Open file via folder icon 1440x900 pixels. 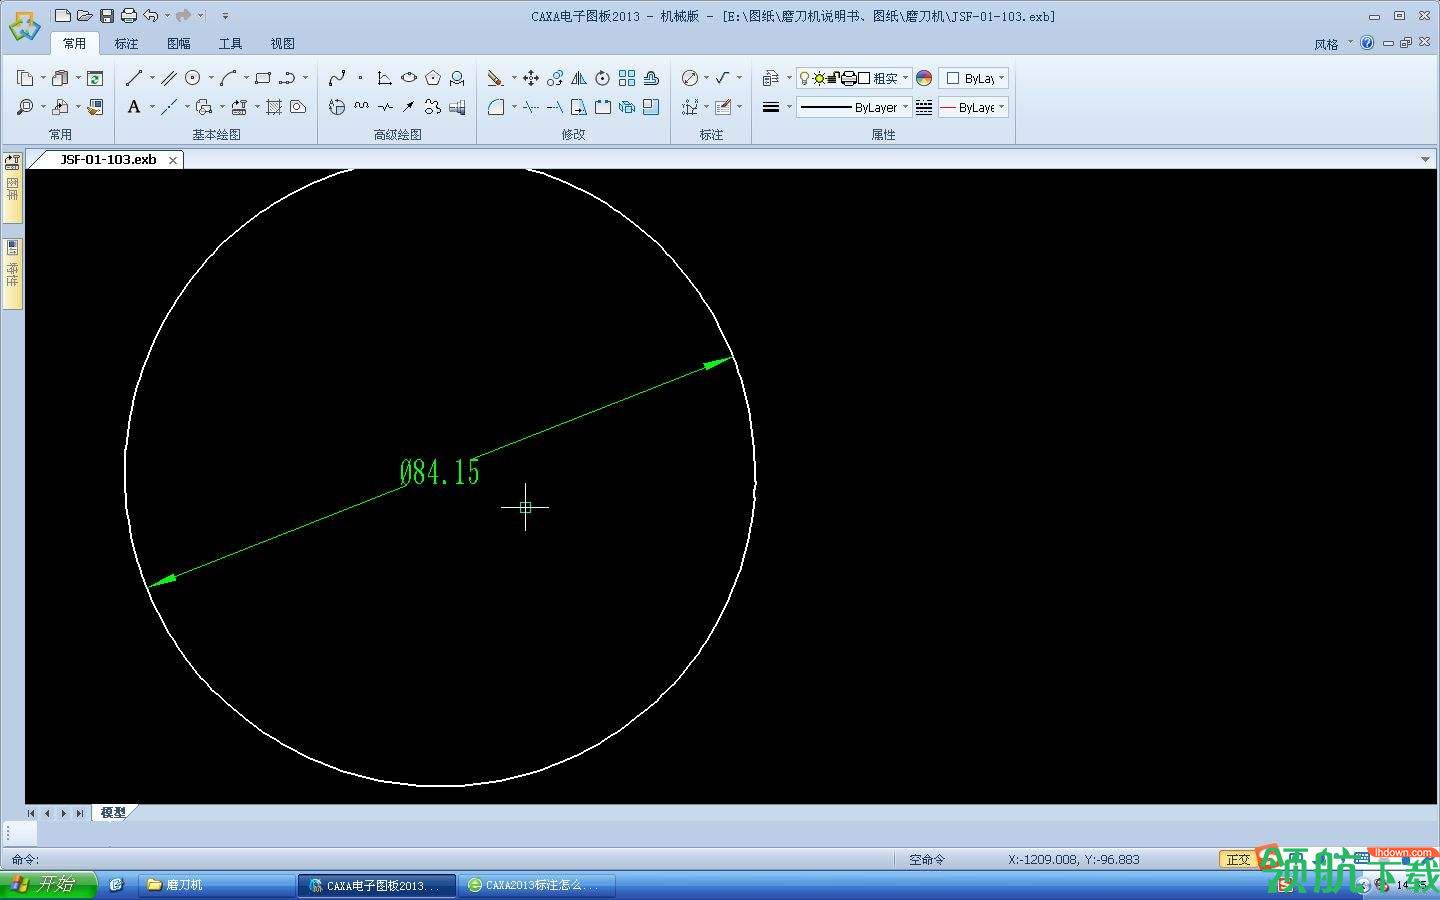coord(85,15)
